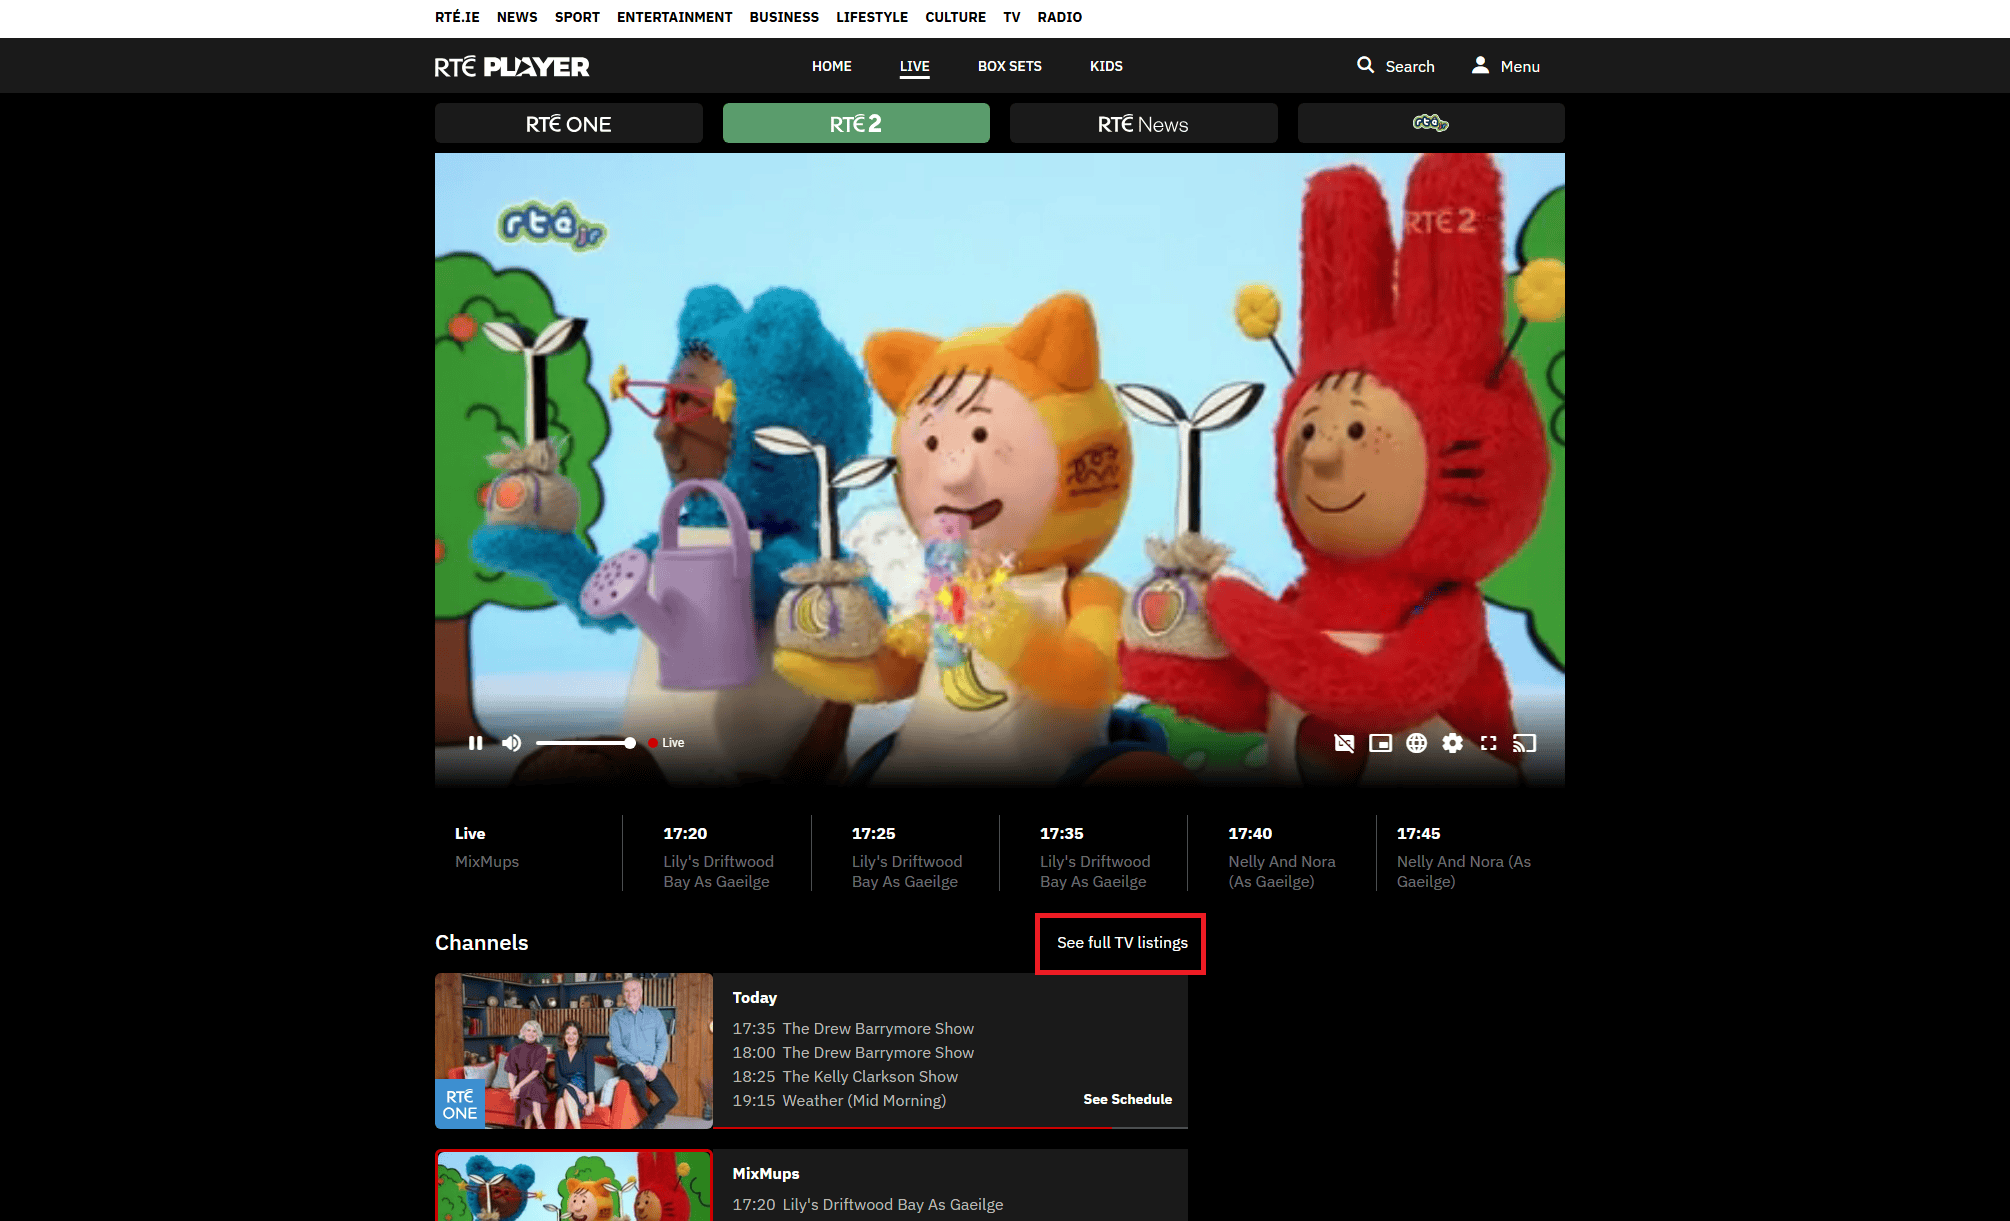
Task: Go to the KIDS section
Action: (x=1106, y=66)
